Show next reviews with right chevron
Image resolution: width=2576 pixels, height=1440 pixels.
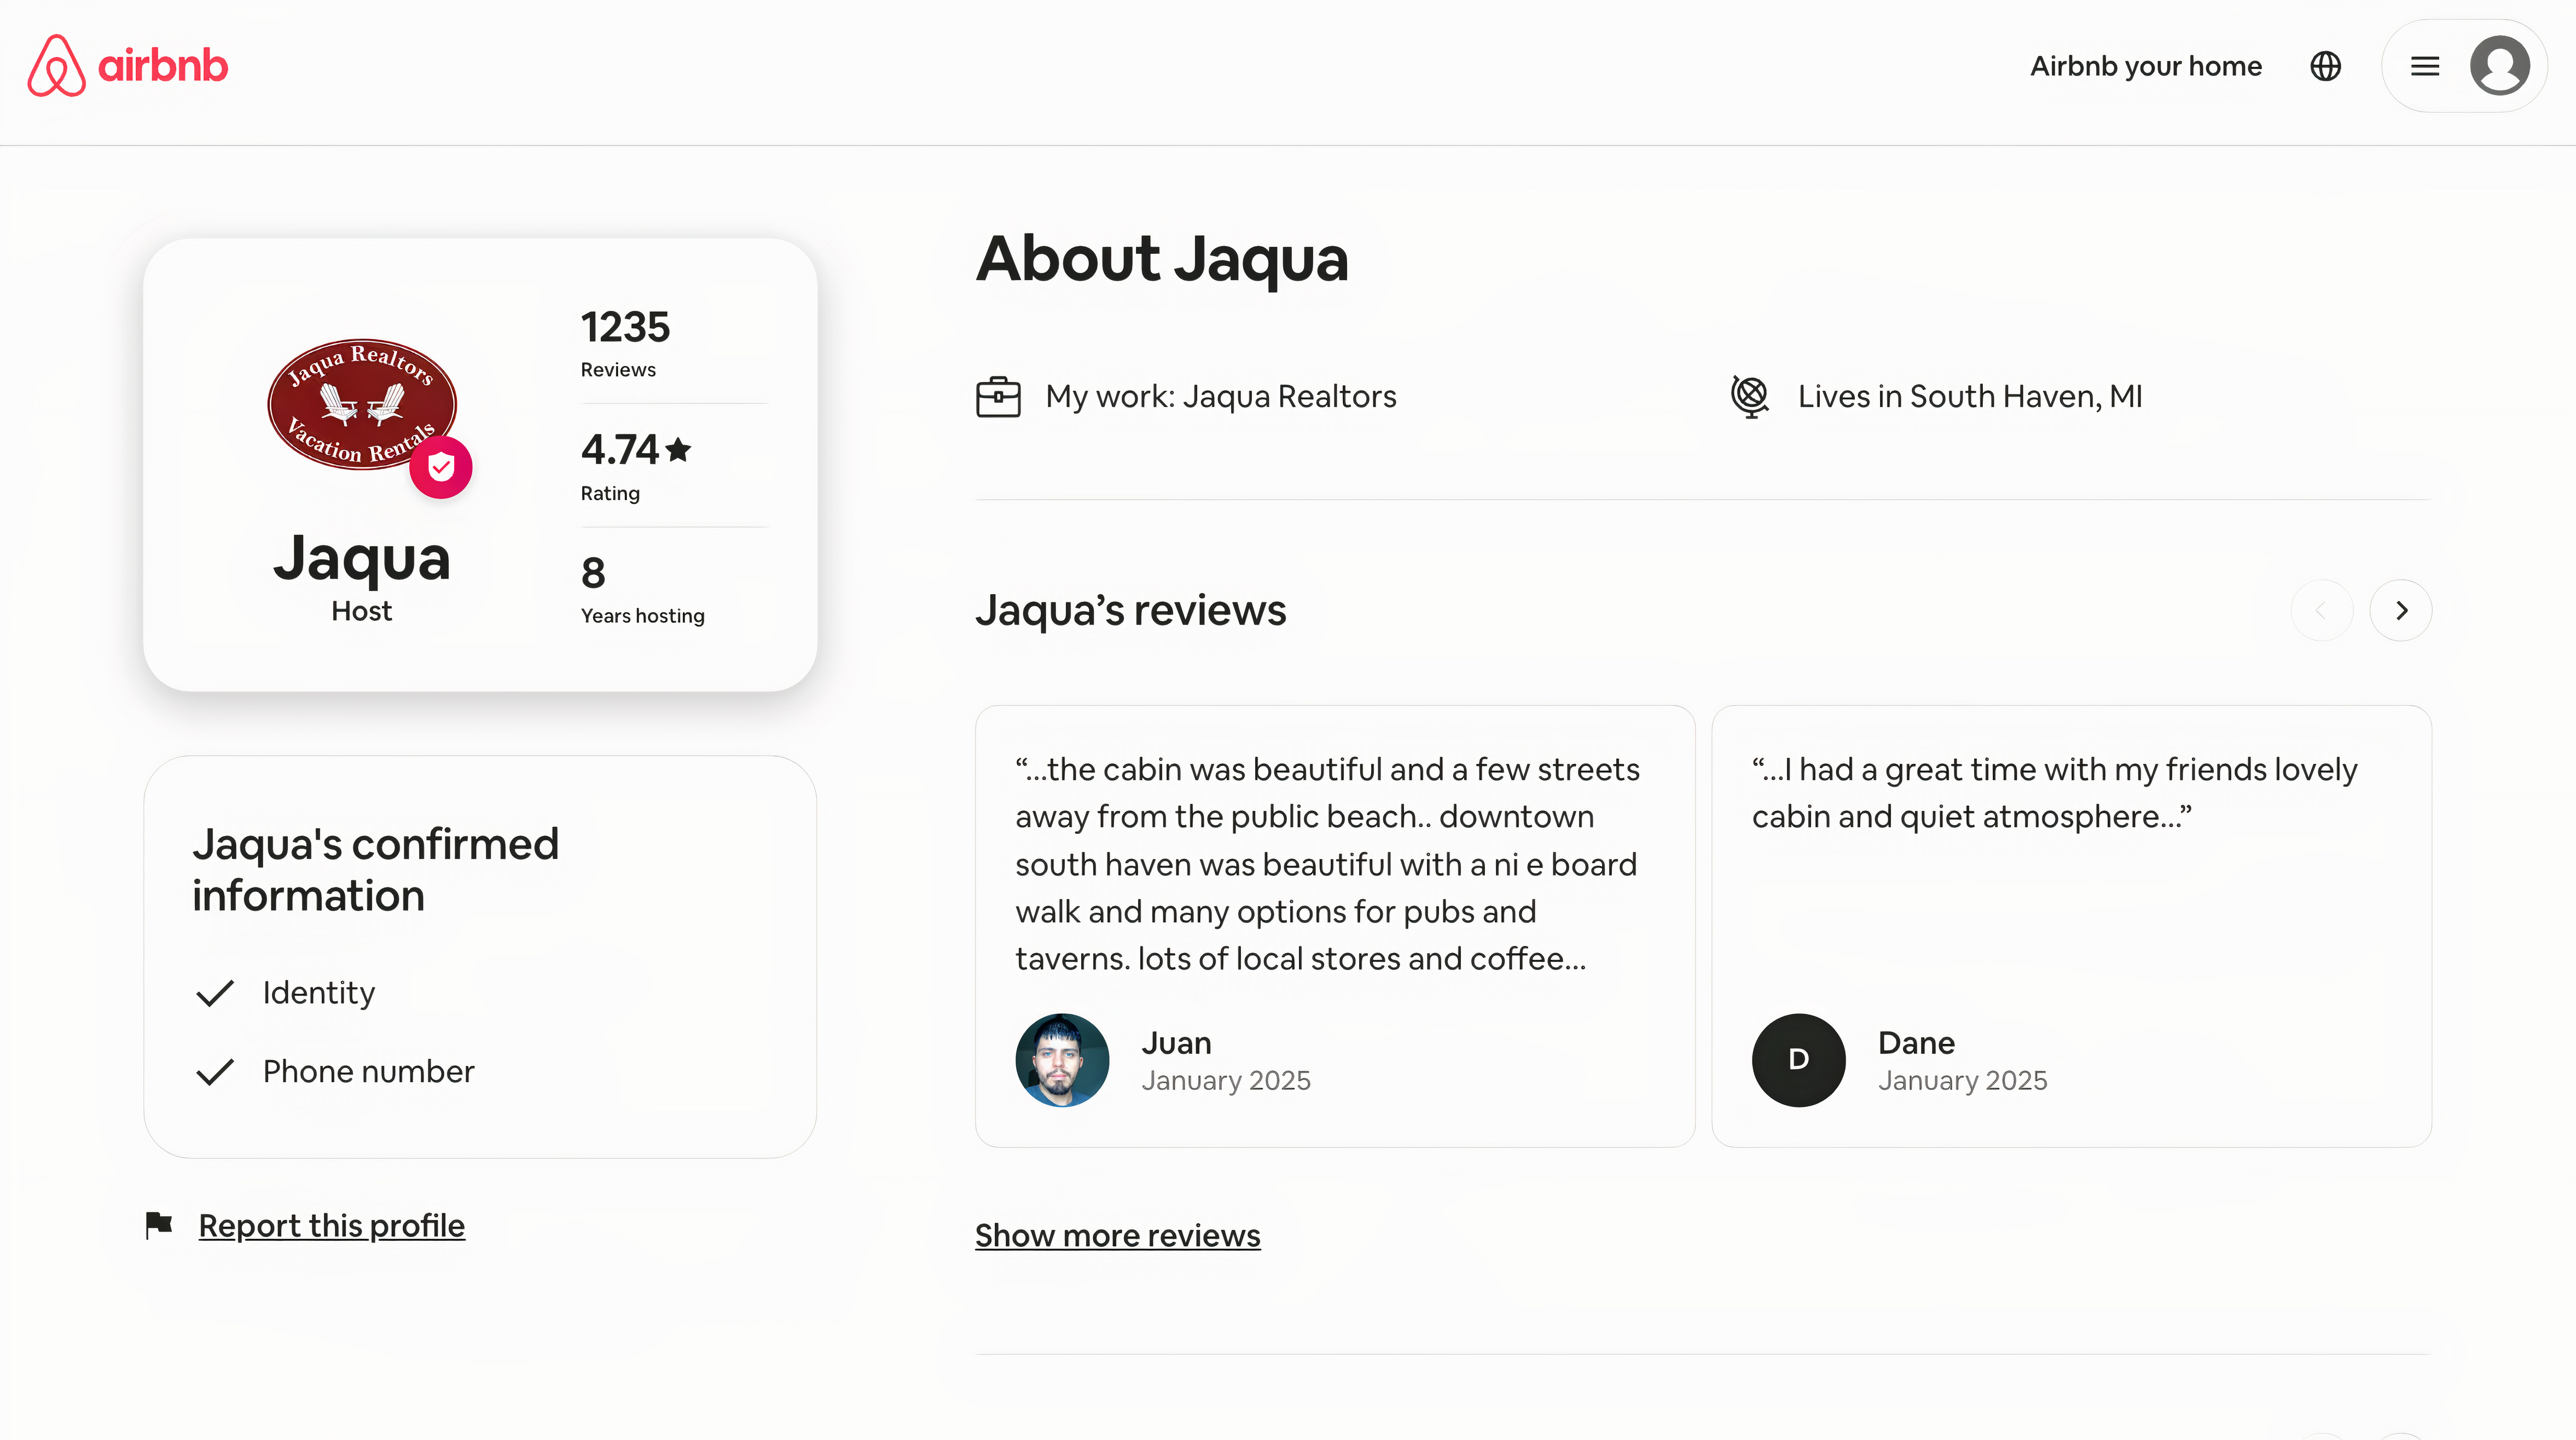[2401, 610]
